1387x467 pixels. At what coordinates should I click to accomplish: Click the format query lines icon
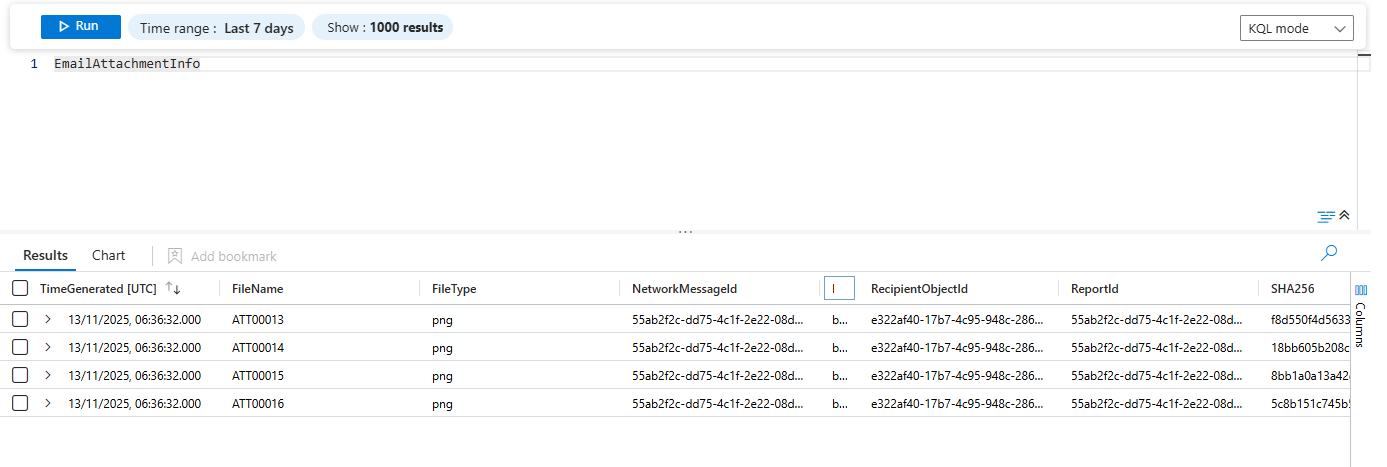1326,216
